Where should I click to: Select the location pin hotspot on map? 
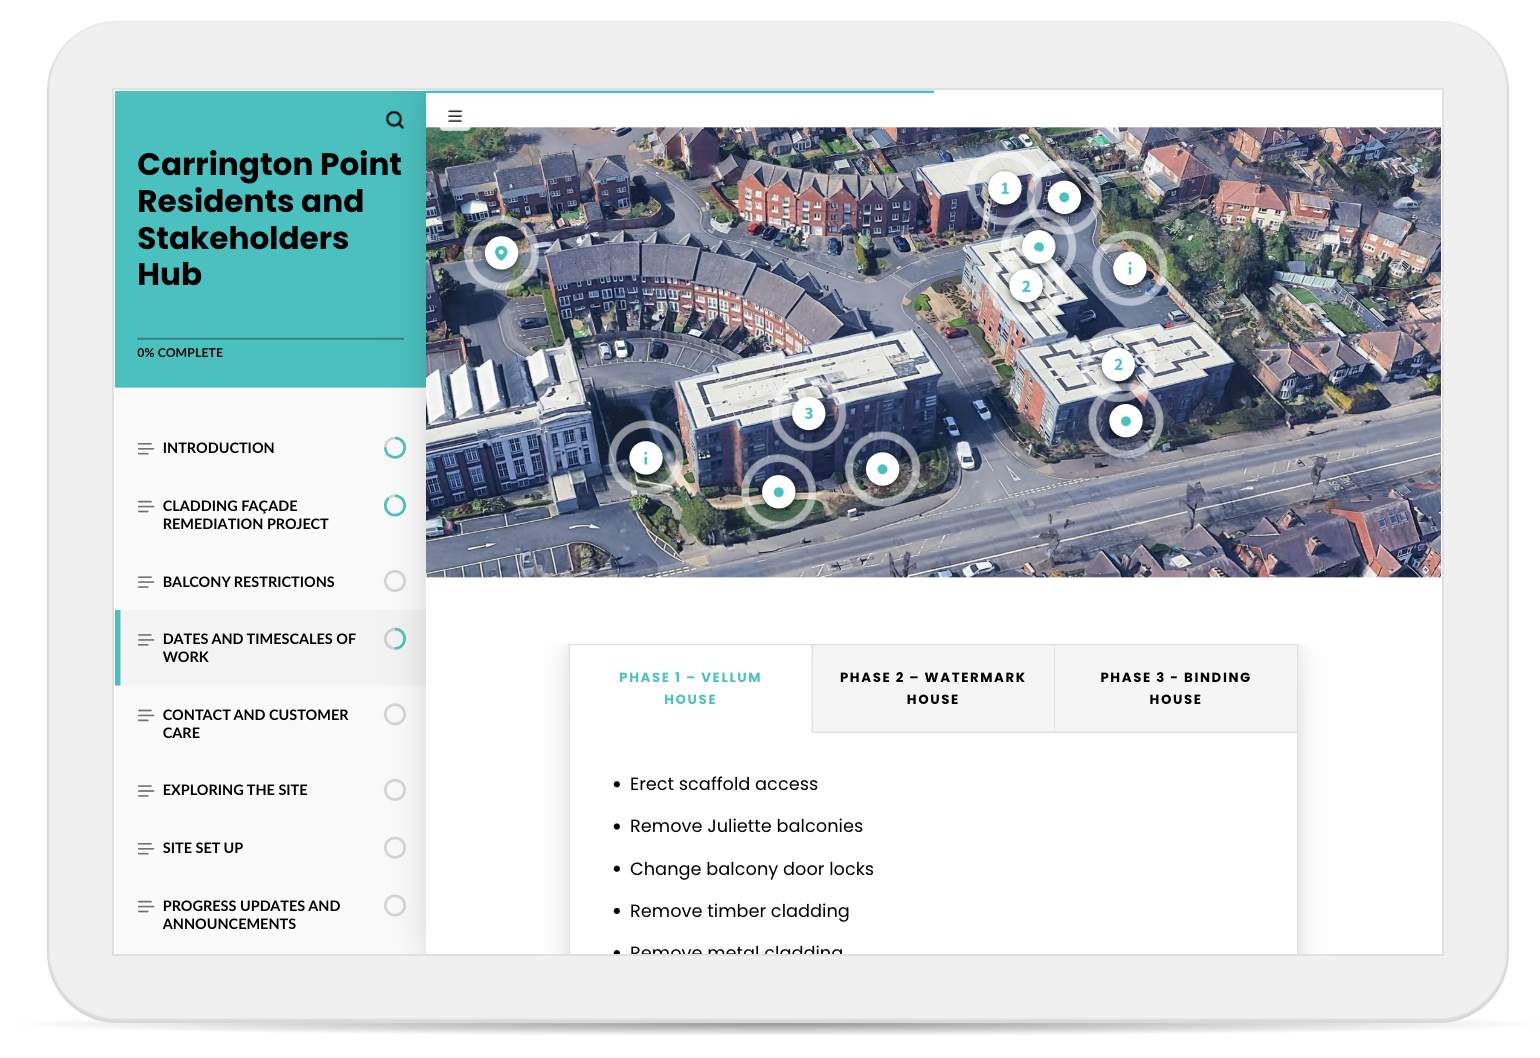point(501,253)
